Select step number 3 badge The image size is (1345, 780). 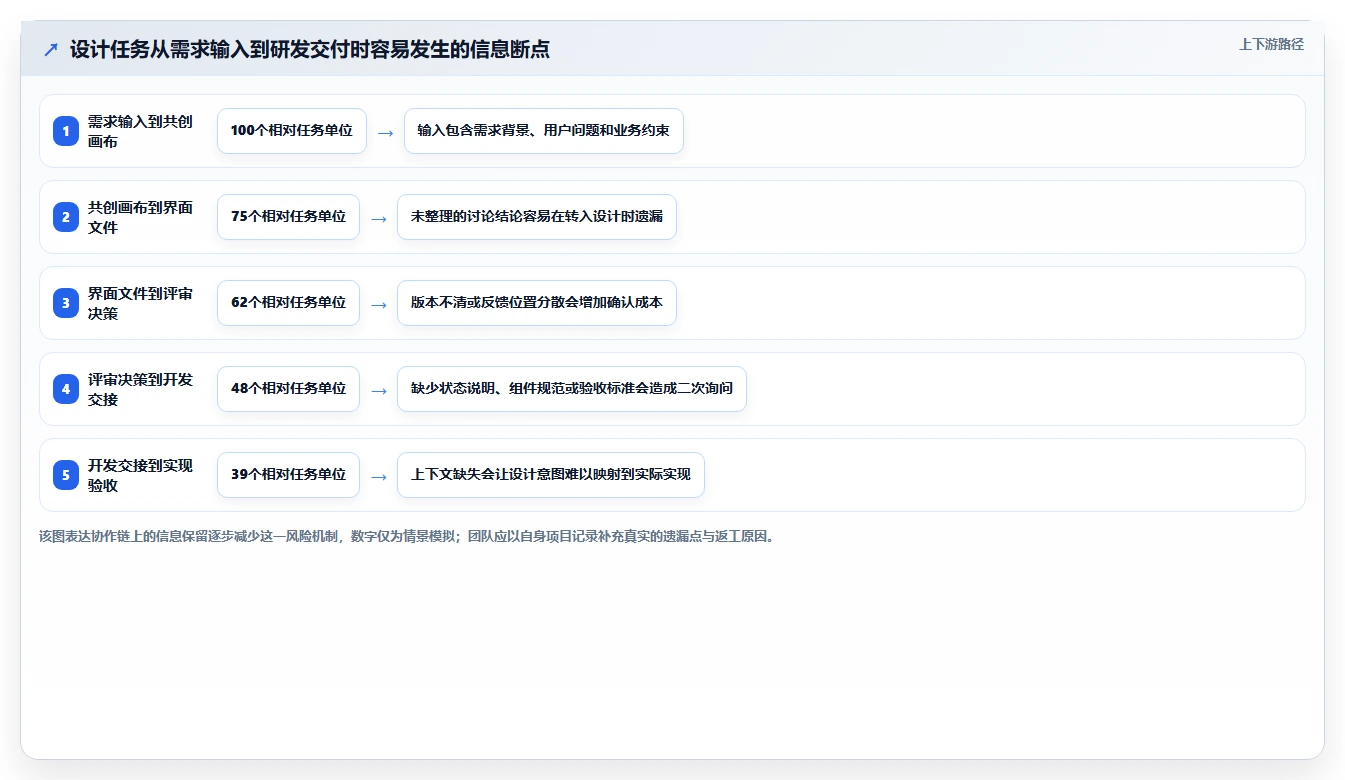tap(66, 303)
